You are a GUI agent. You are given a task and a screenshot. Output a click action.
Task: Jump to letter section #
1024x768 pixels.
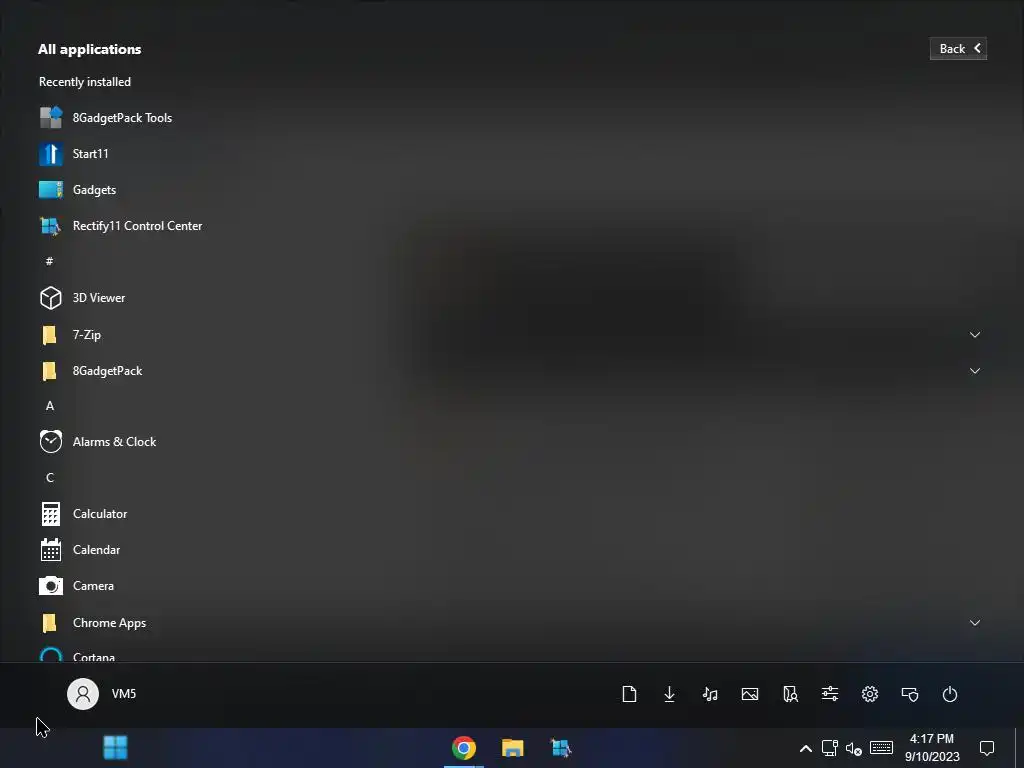click(x=50, y=262)
